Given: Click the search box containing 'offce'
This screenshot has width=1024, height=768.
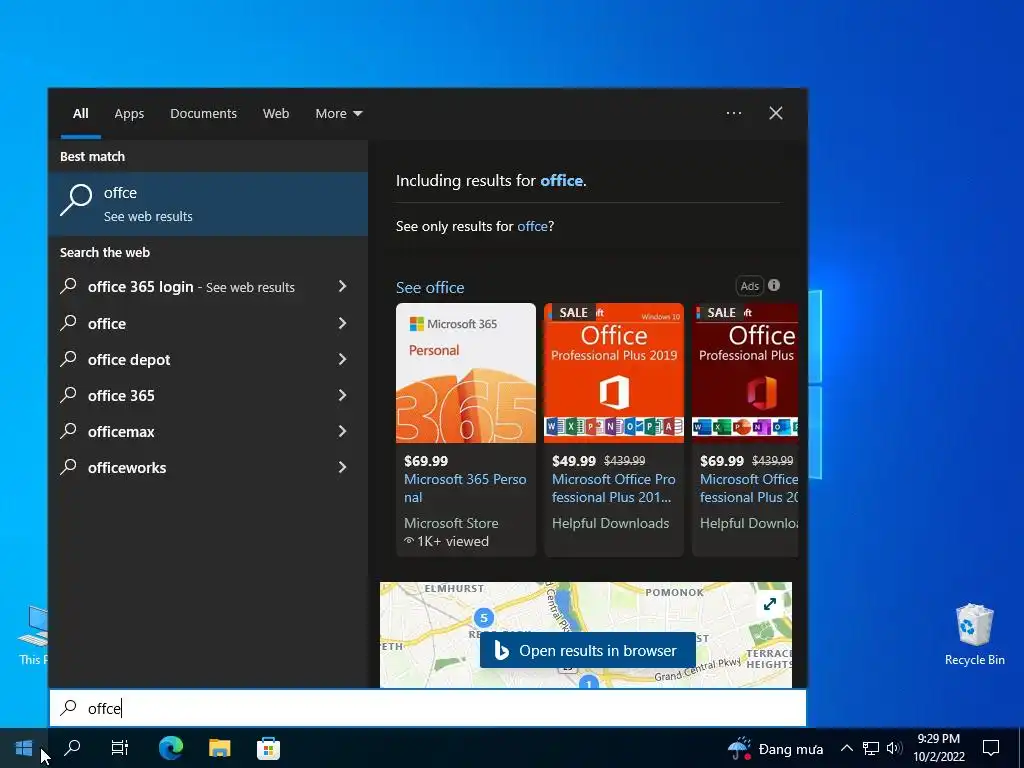Looking at the screenshot, I should 428,708.
